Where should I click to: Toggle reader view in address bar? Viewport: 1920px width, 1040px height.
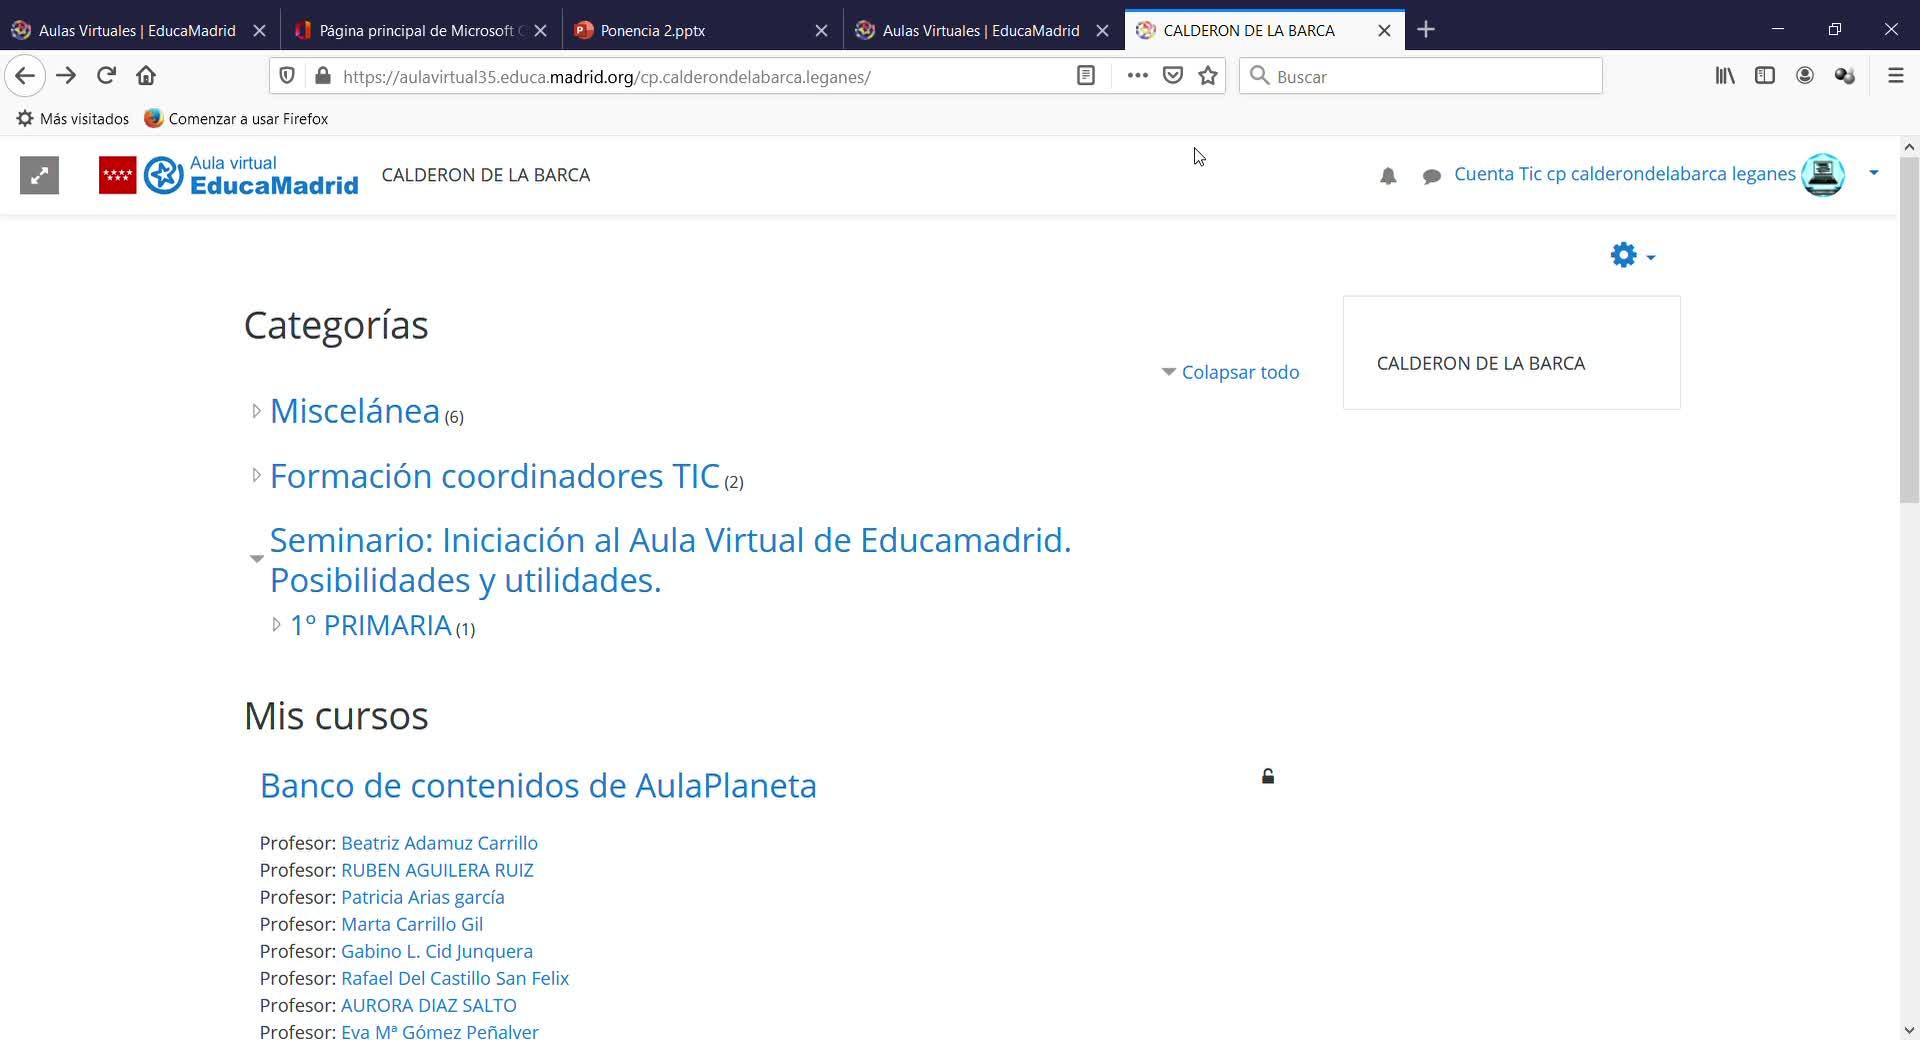1085,76
